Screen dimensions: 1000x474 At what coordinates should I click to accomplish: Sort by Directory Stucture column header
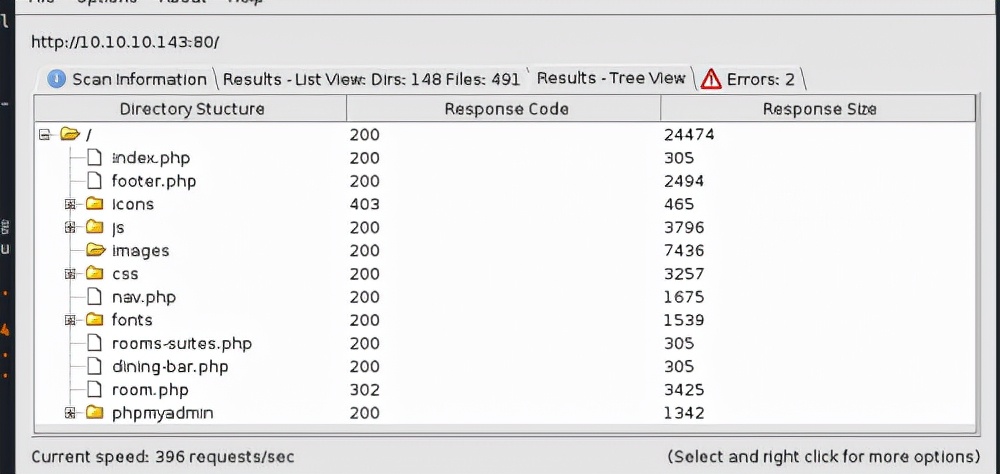tap(191, 108)
